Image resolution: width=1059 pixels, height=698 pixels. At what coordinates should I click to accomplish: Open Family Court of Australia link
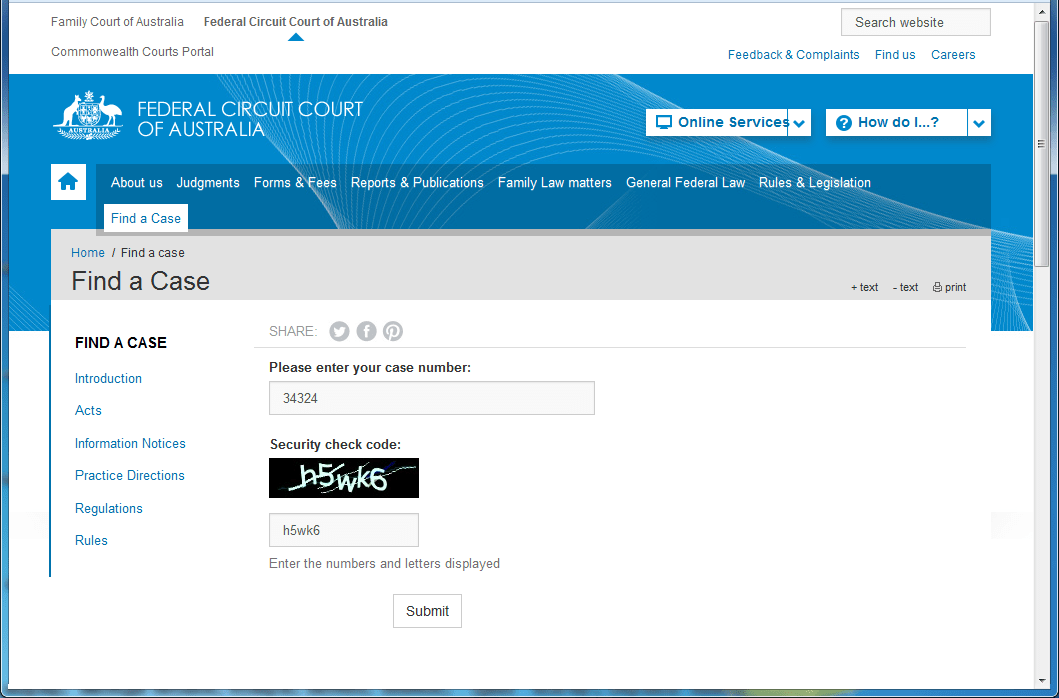(x=118, y=22)
